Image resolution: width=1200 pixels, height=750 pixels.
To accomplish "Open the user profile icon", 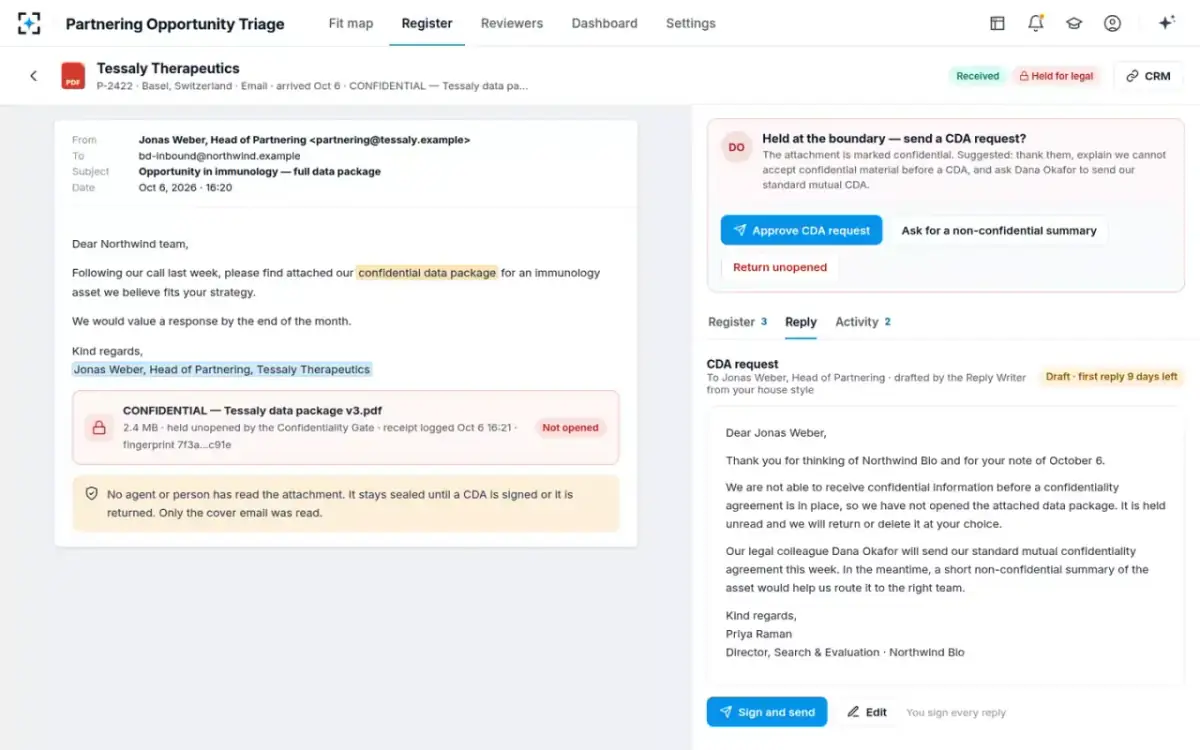I will [x=1112, y=23].
